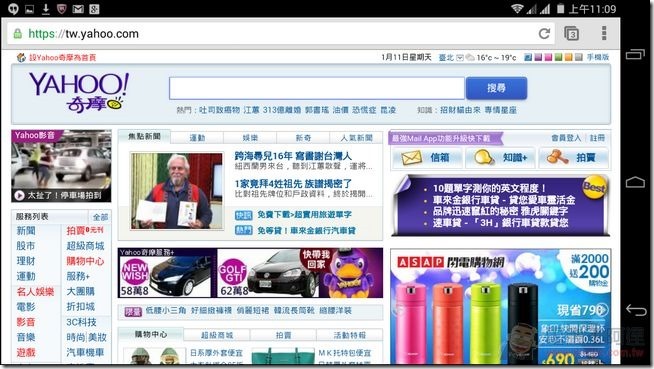
Task: Select the gray theme swatch
Action: pyautogui.click(x=579, y=57)
